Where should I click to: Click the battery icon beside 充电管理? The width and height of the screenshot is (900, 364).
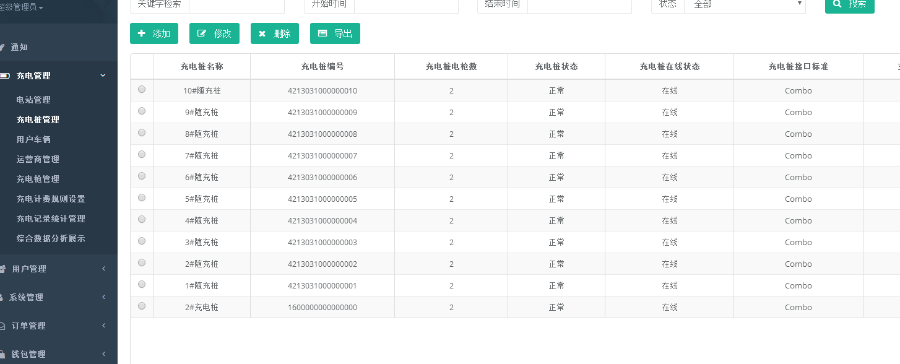(4, 75)
